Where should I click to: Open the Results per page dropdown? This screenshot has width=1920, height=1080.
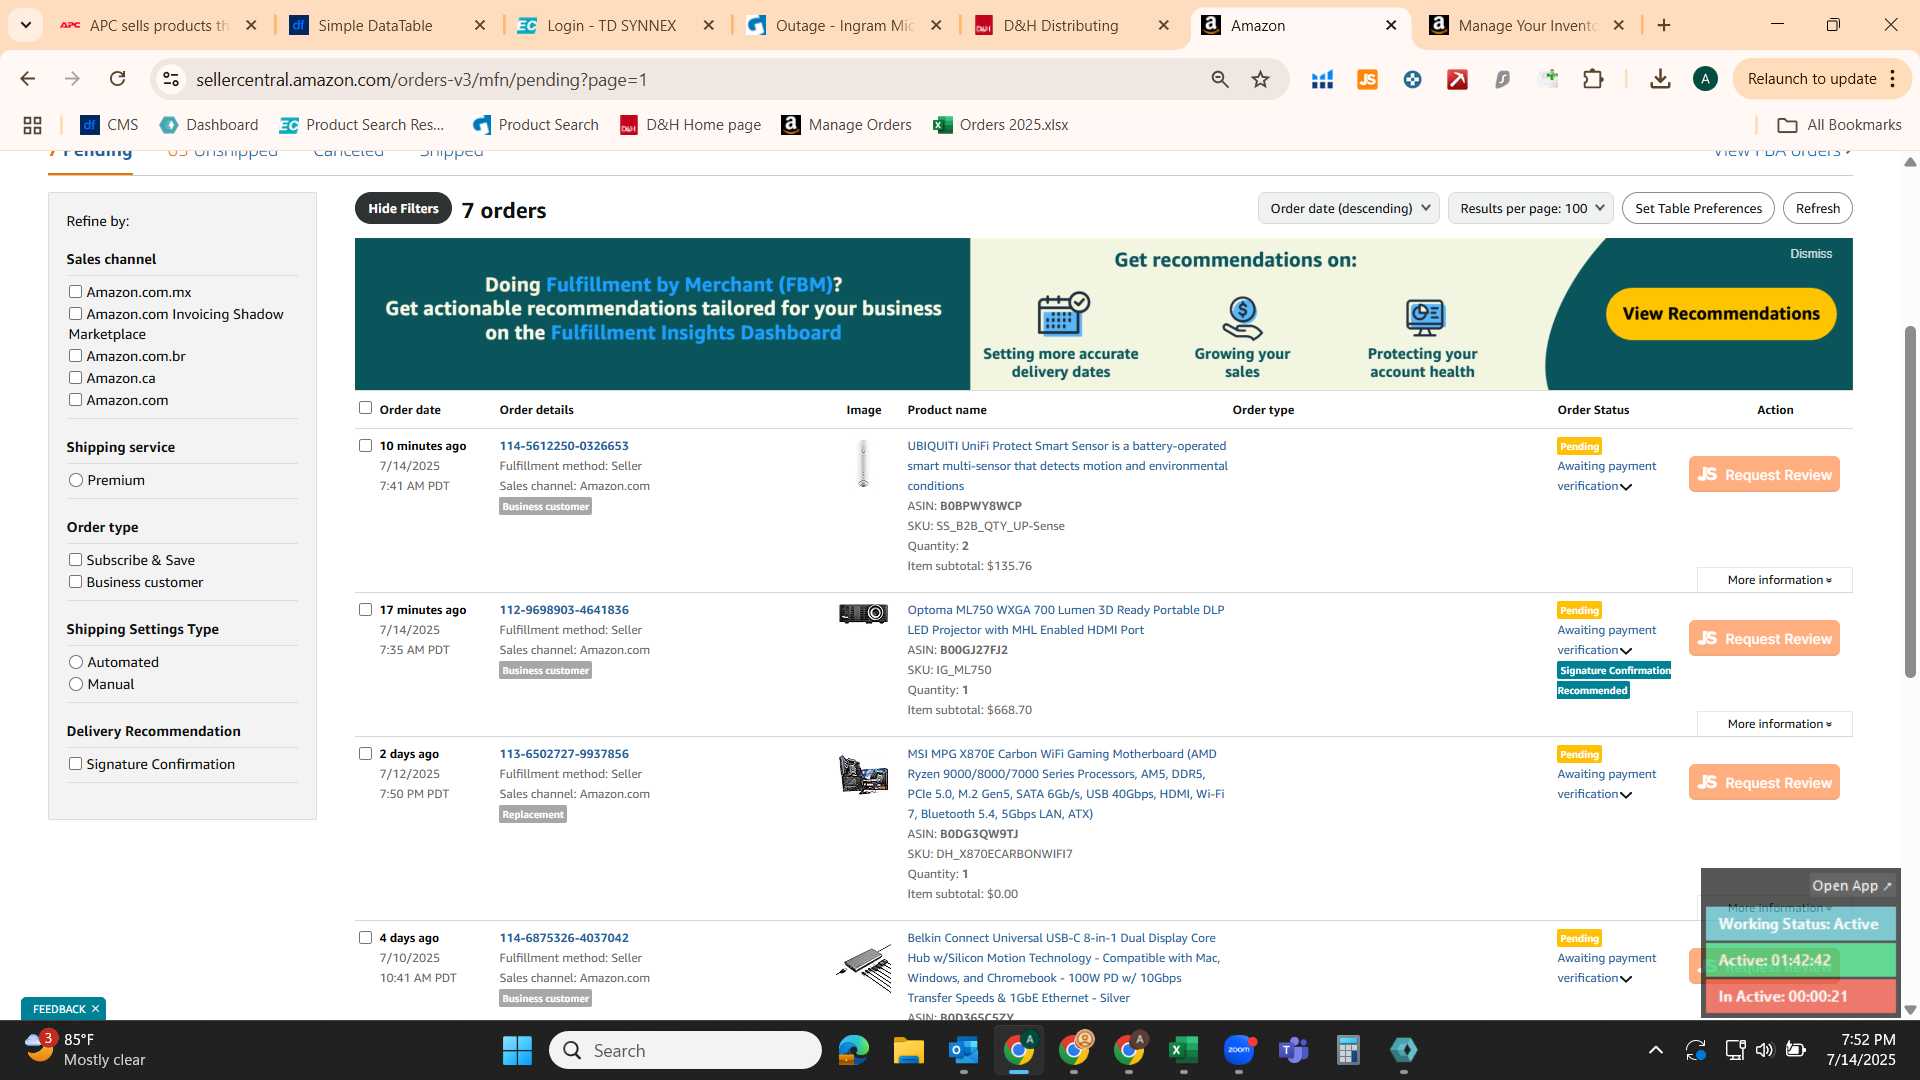1530,208
